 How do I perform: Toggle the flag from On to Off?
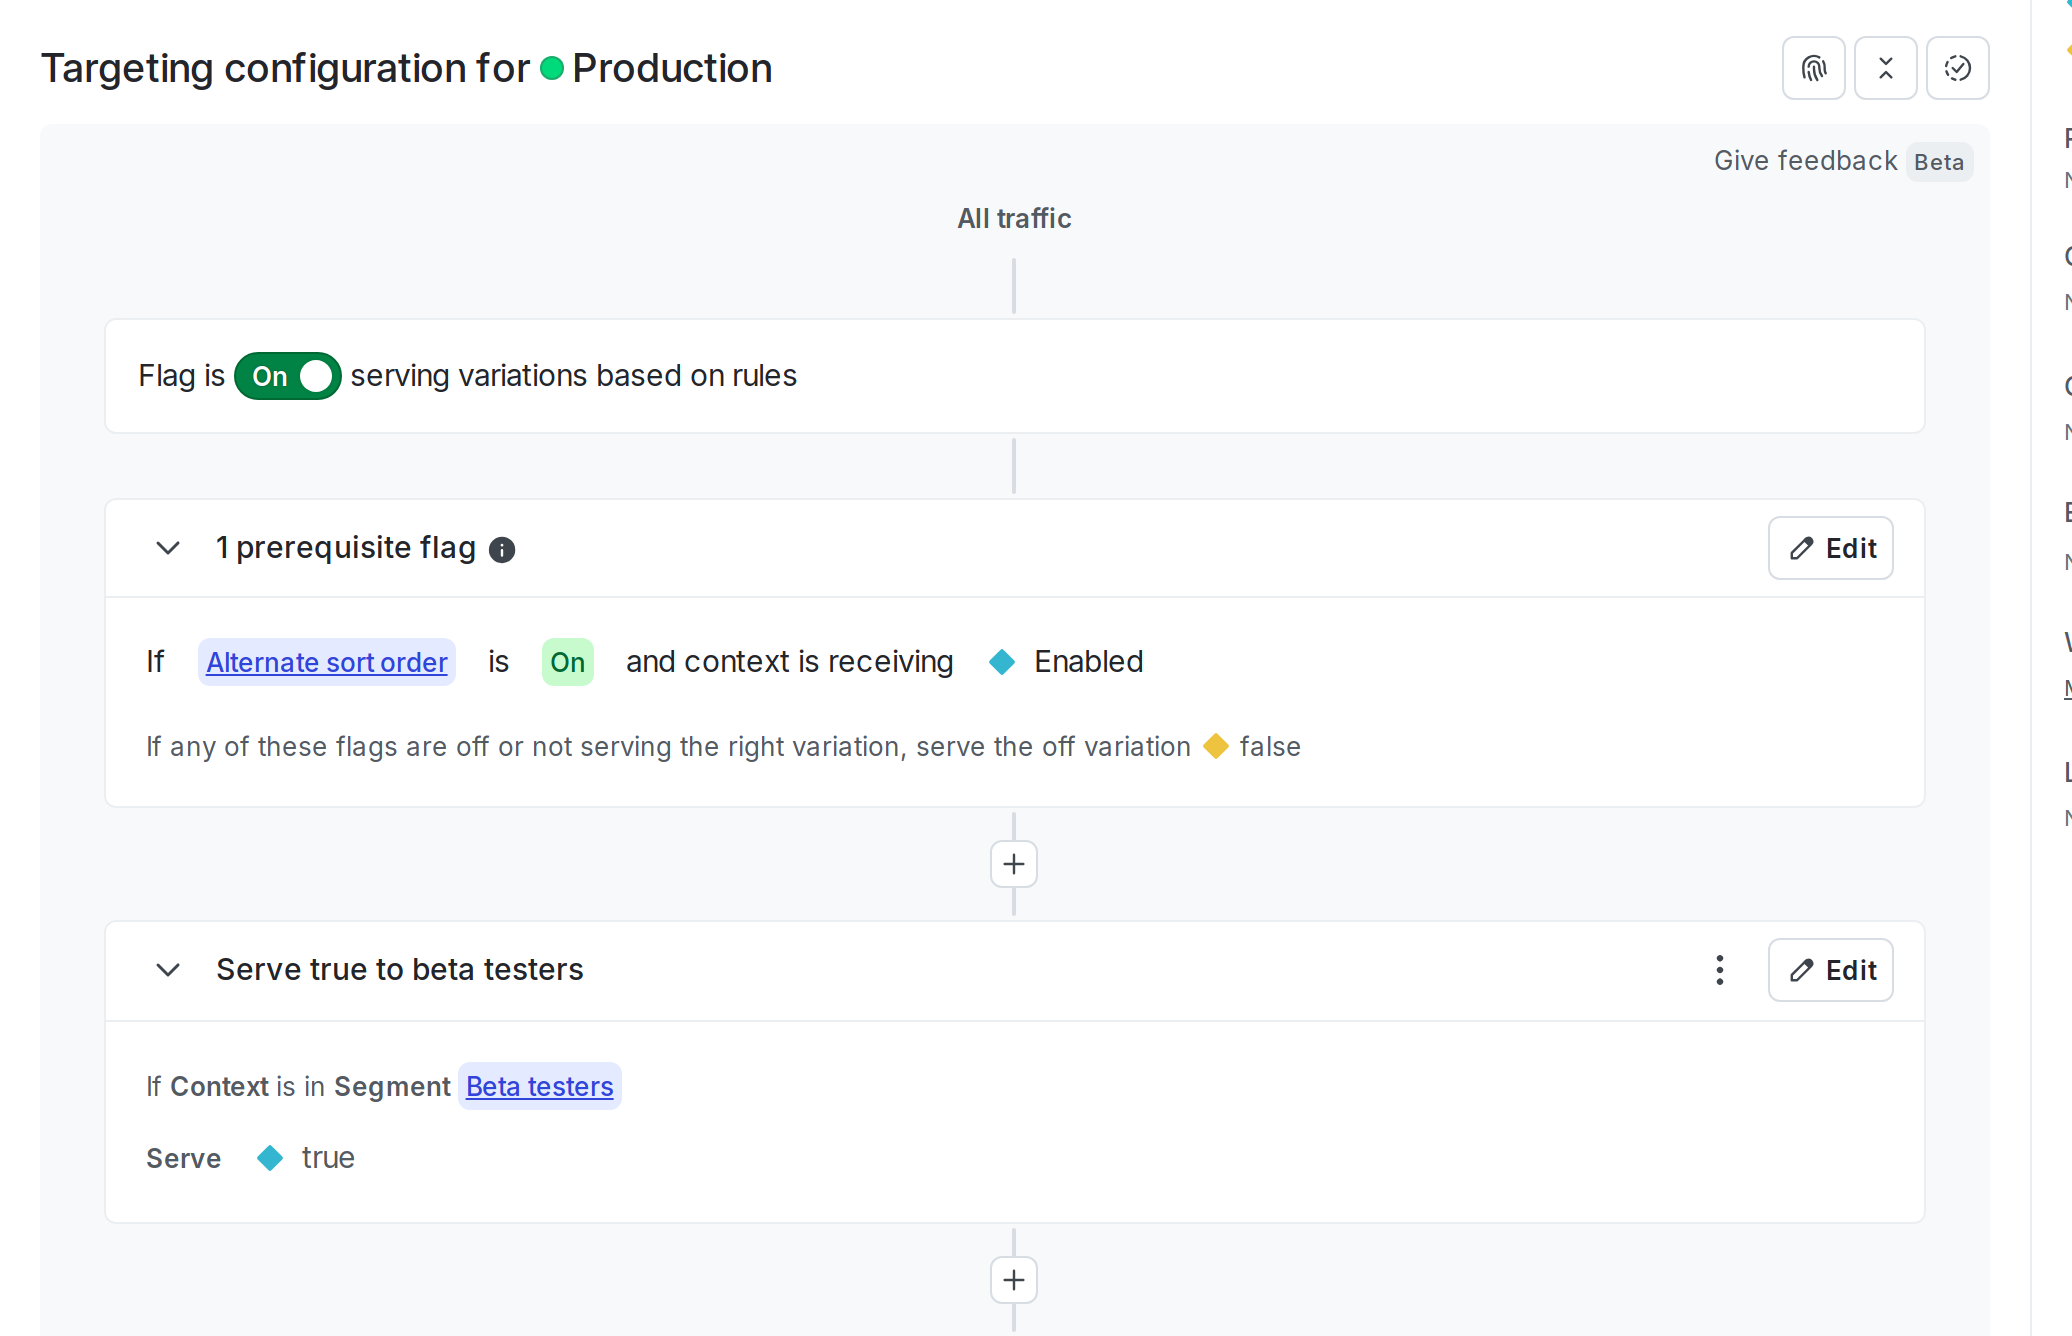(287, 376)
